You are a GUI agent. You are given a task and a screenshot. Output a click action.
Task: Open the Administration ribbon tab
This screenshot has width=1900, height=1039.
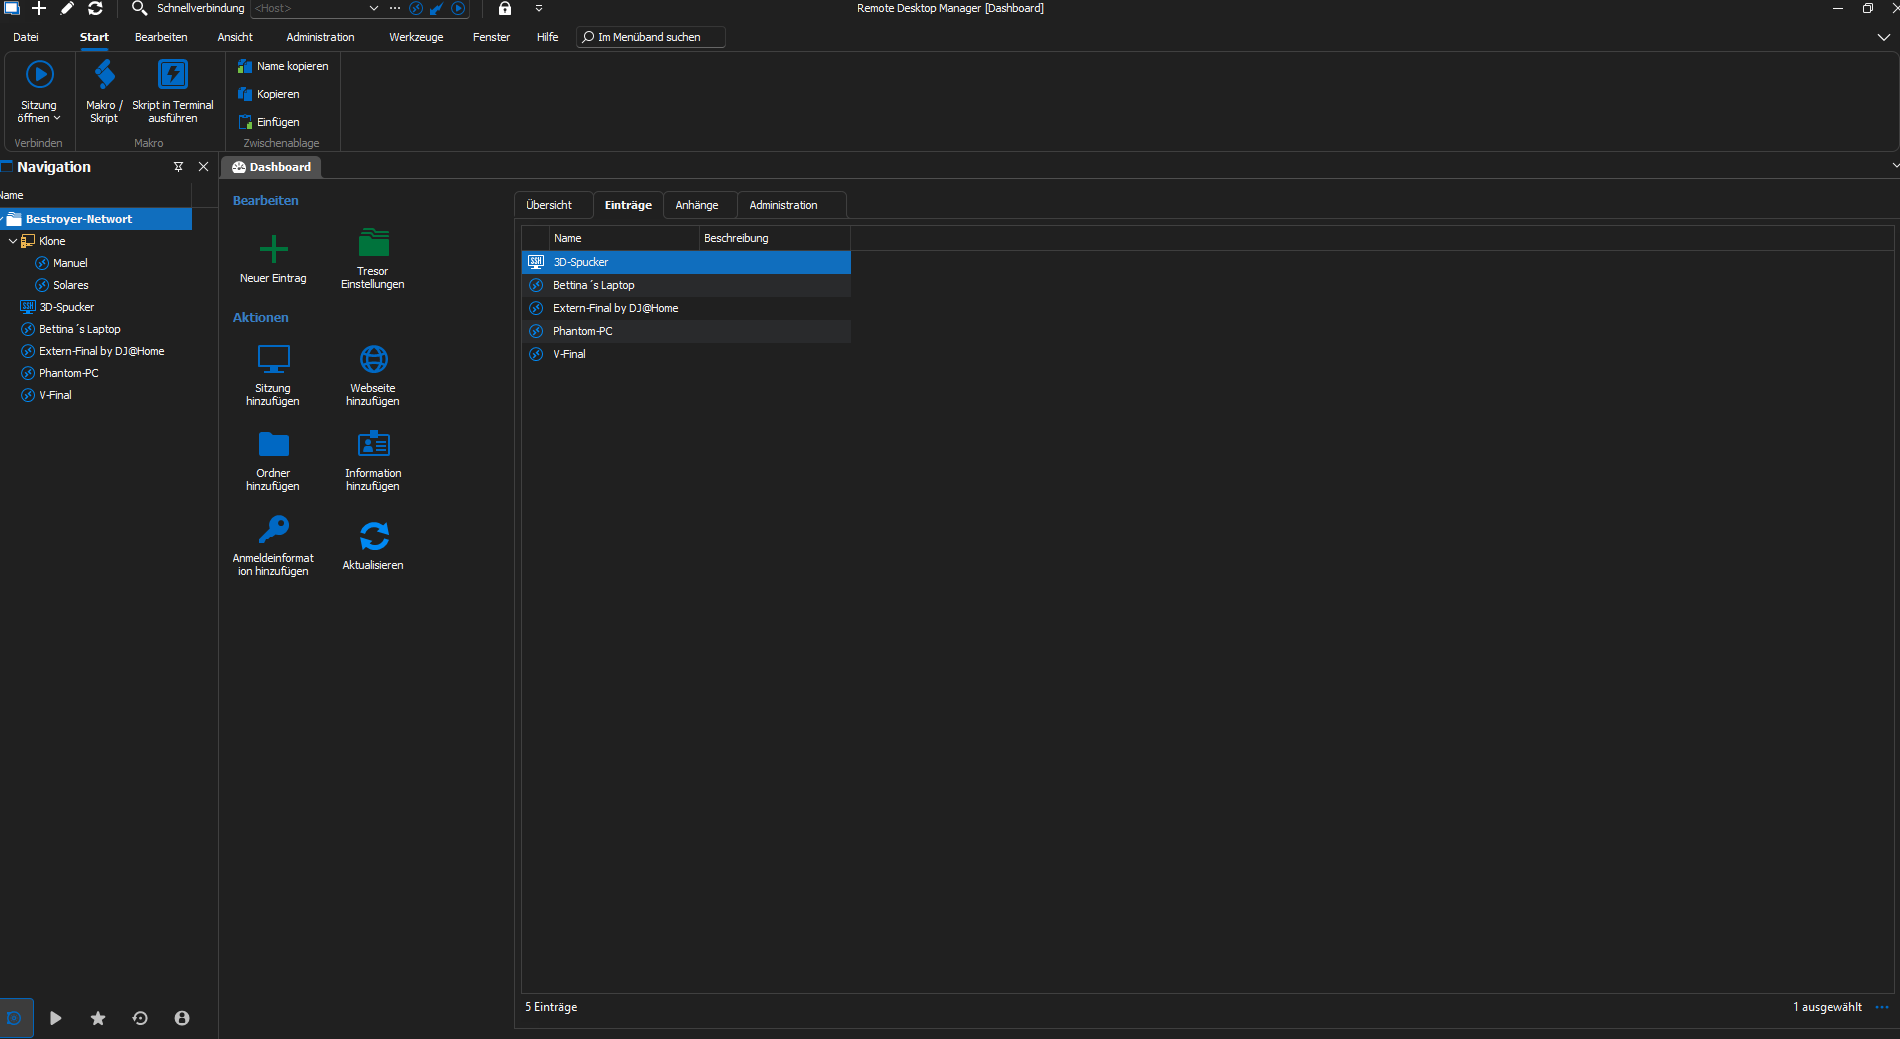tap(320, 37)
